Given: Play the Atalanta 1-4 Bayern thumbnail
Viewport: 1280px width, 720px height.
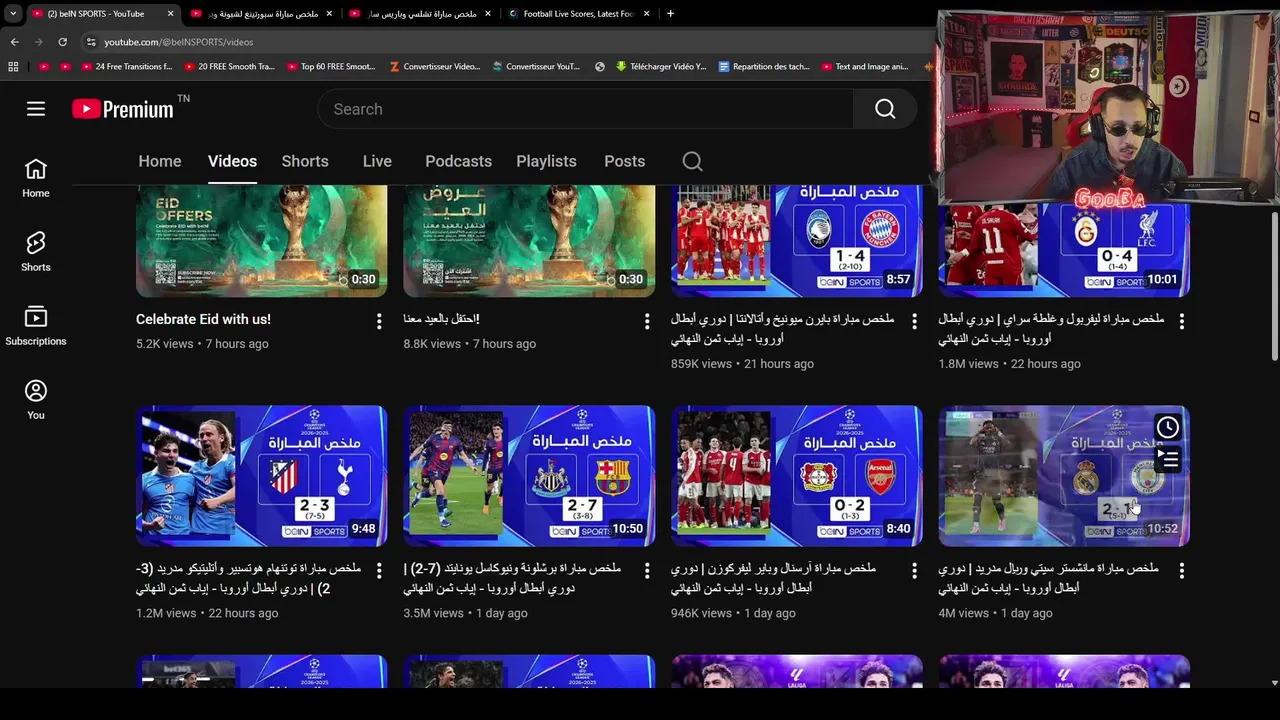Looking at the screenshot, I should click(x=796, y=241).
